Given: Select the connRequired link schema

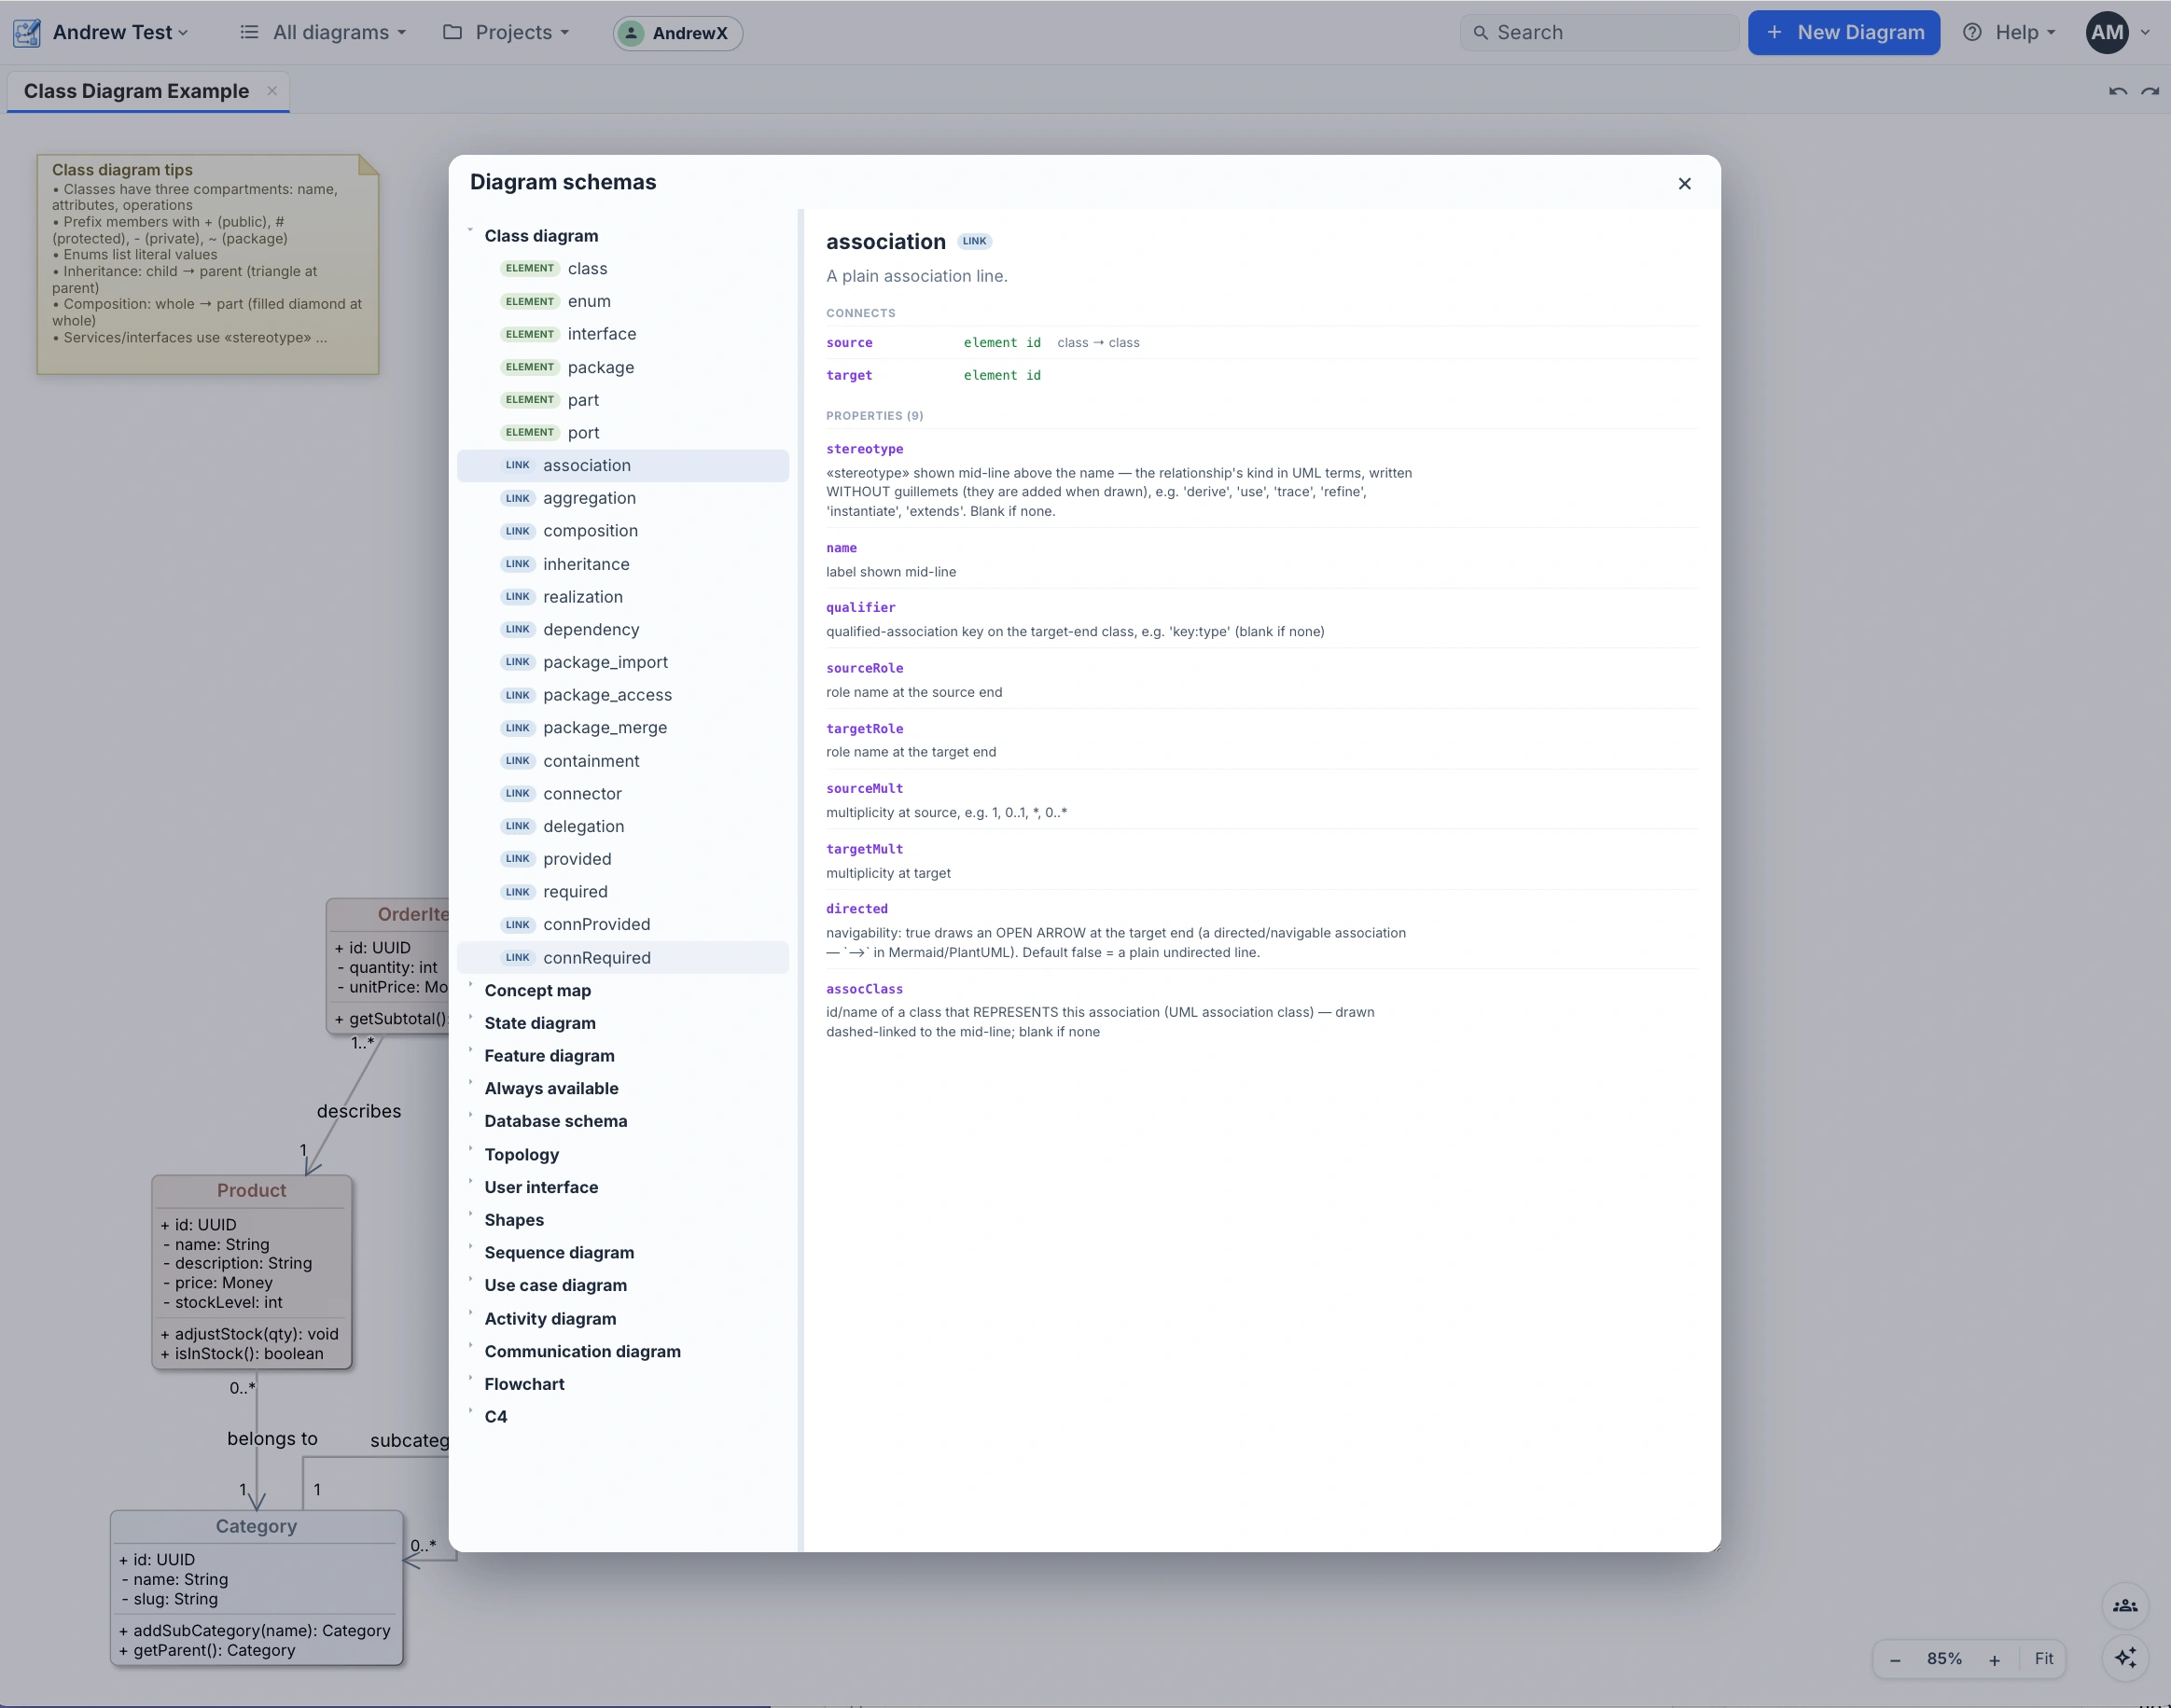Looking at the screenshot, I should (x=623, y=958).
